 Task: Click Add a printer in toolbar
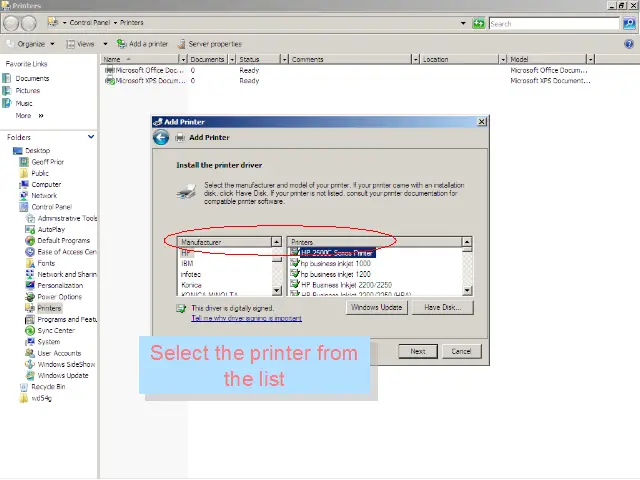point(142,44)
